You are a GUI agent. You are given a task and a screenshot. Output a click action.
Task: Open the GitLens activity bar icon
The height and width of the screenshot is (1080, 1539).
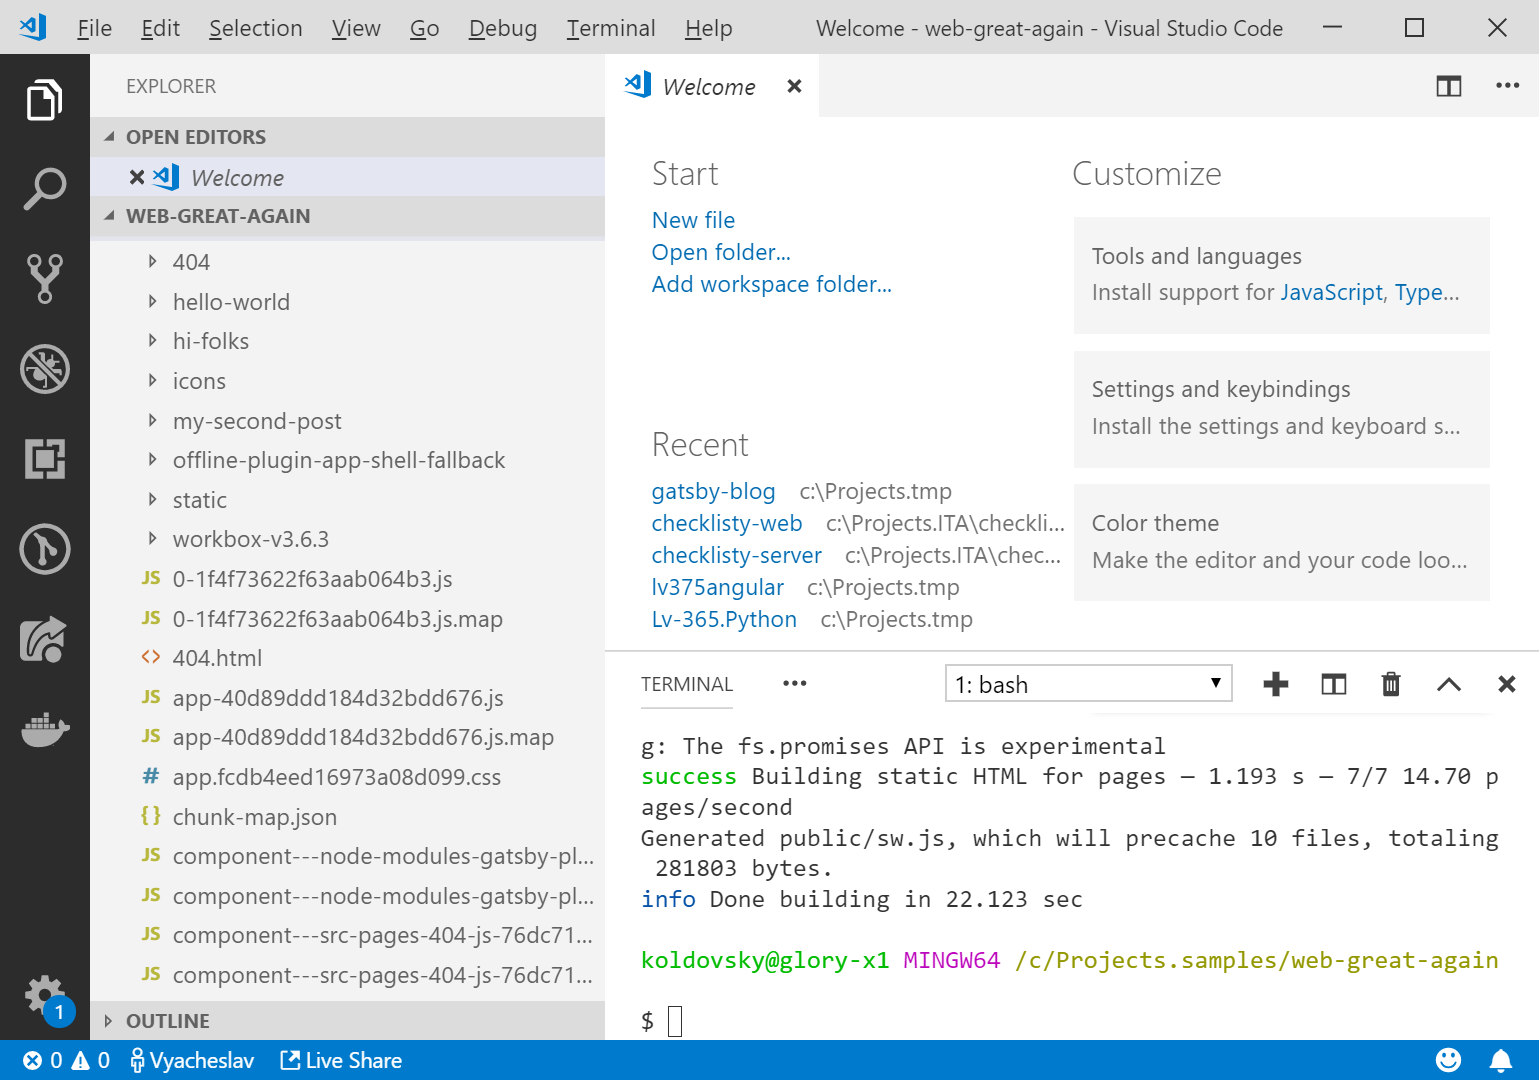(x=44, y=549)
